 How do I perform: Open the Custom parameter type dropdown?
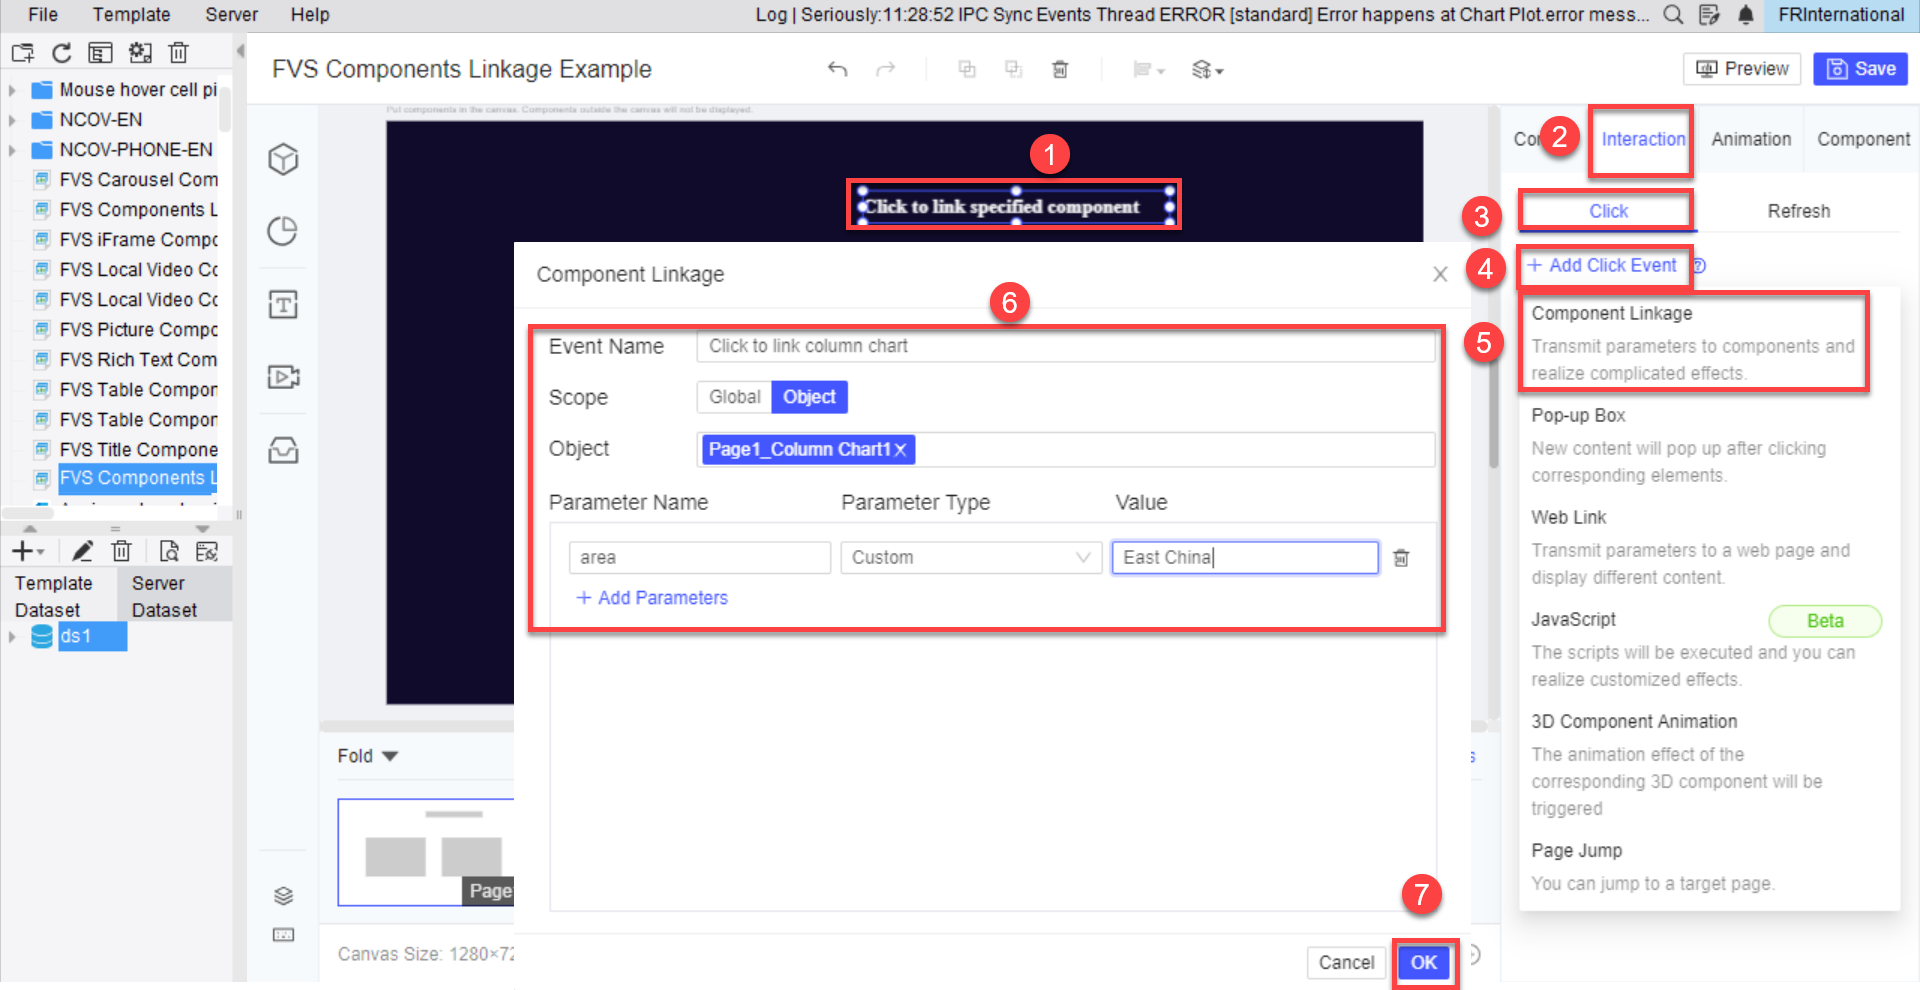click(x=1083, y=557)
